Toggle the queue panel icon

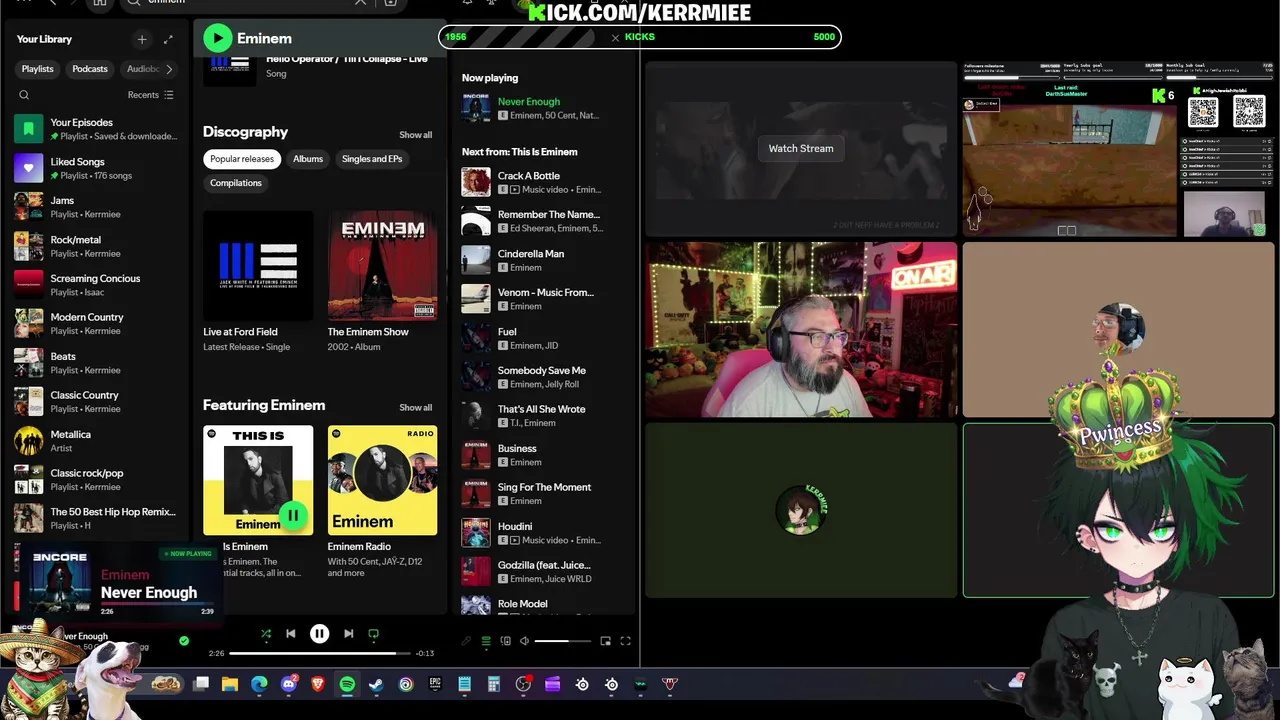click(x=486, y=641)
